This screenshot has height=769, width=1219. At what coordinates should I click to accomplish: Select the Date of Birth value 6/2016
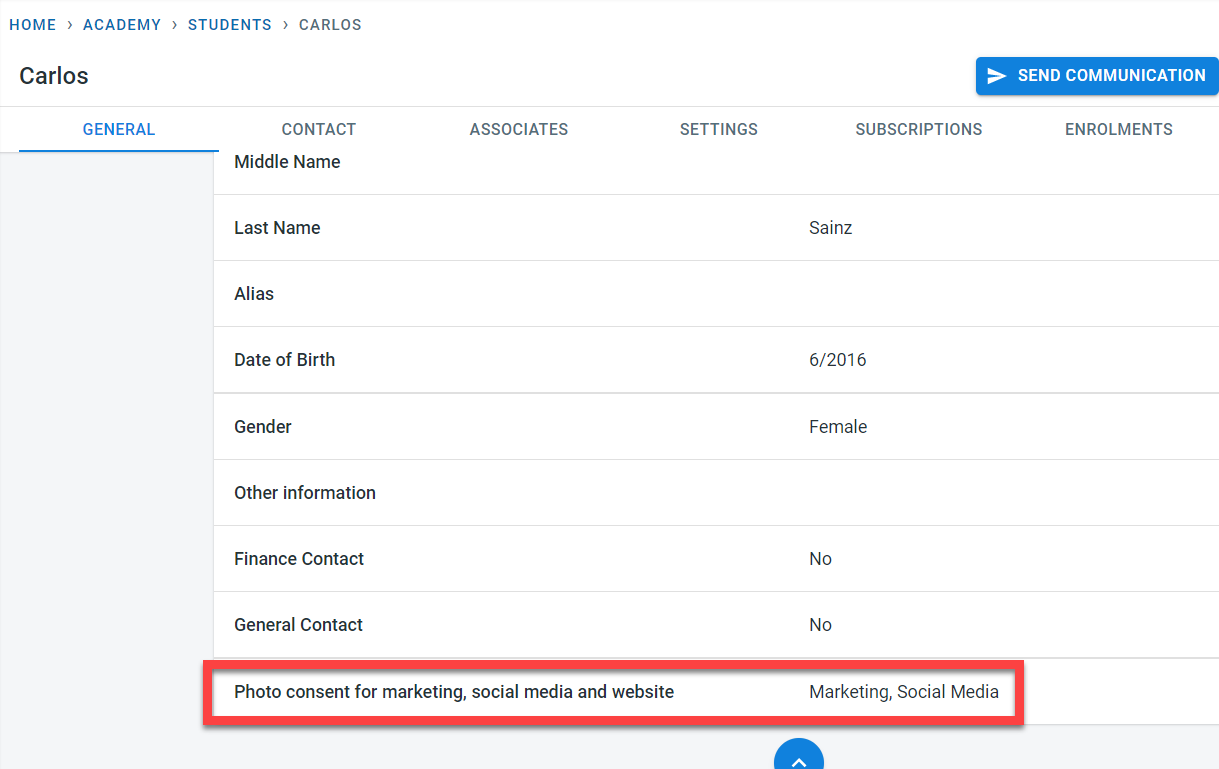837,360
